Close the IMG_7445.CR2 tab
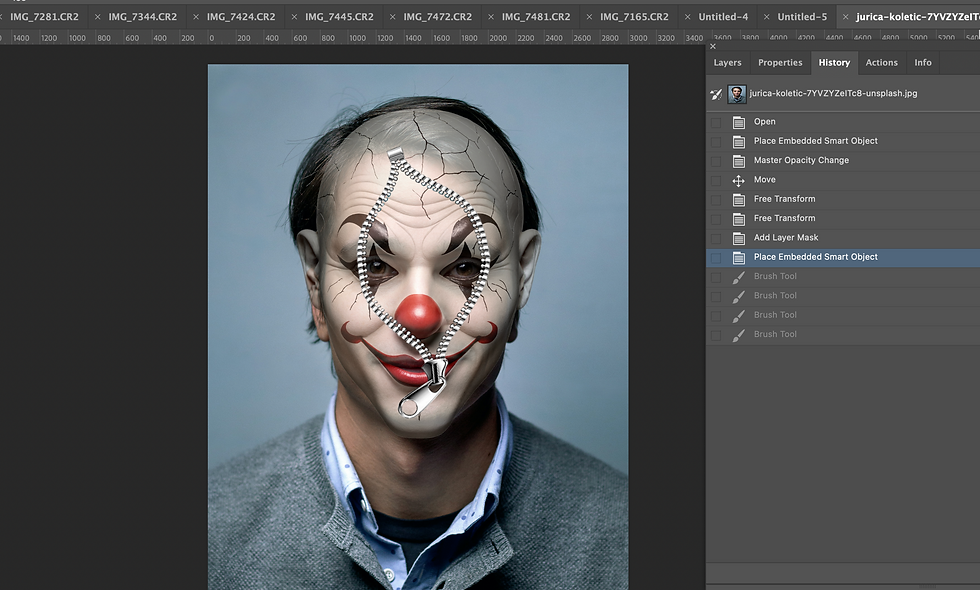This screenshot has width=980, height=590. [294, 17]
